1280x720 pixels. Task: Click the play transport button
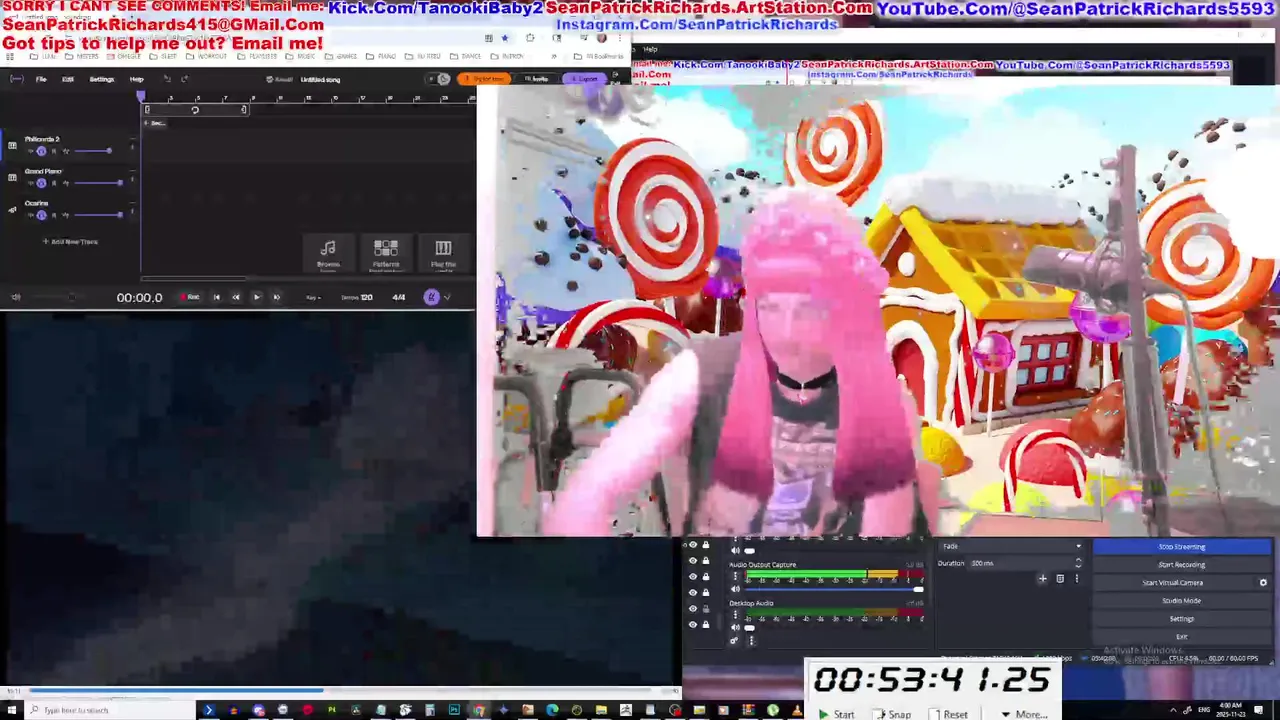pos(256,297)
